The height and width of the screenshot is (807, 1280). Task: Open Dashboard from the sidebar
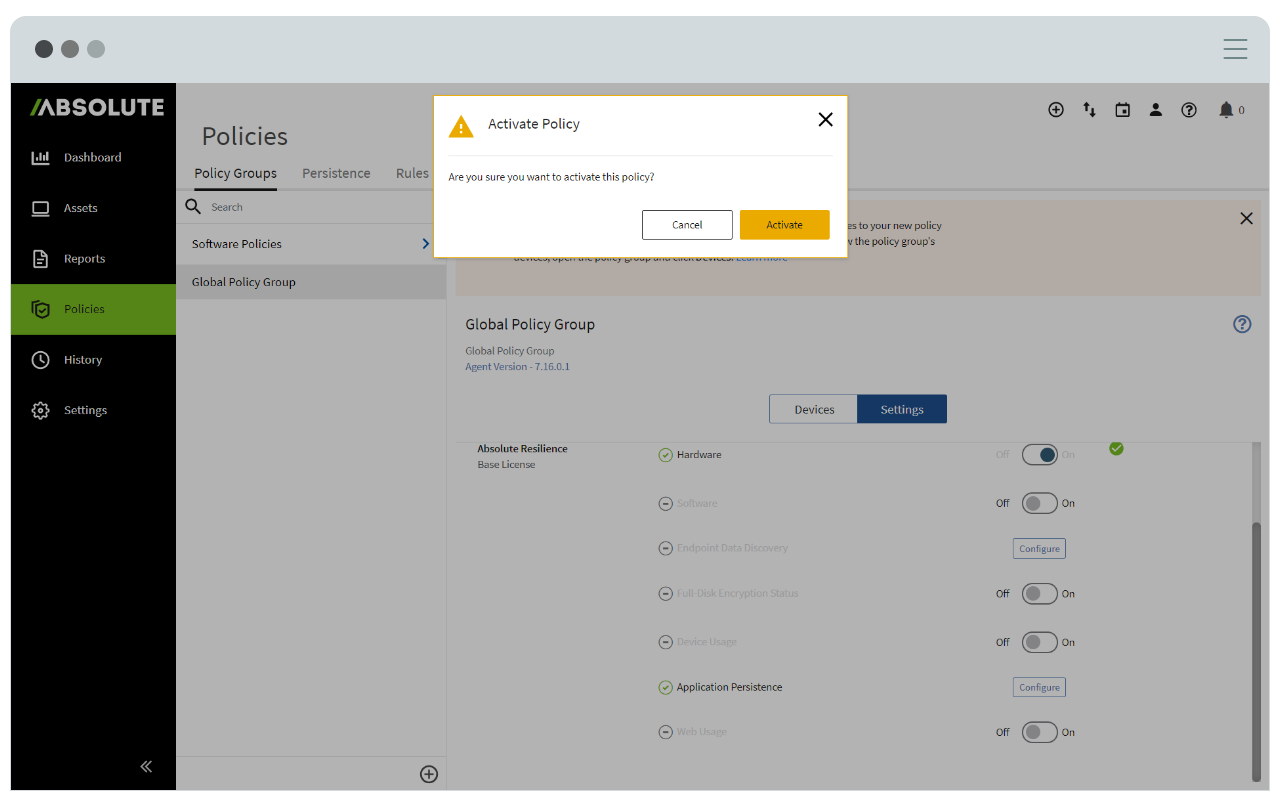click(93, 157)
